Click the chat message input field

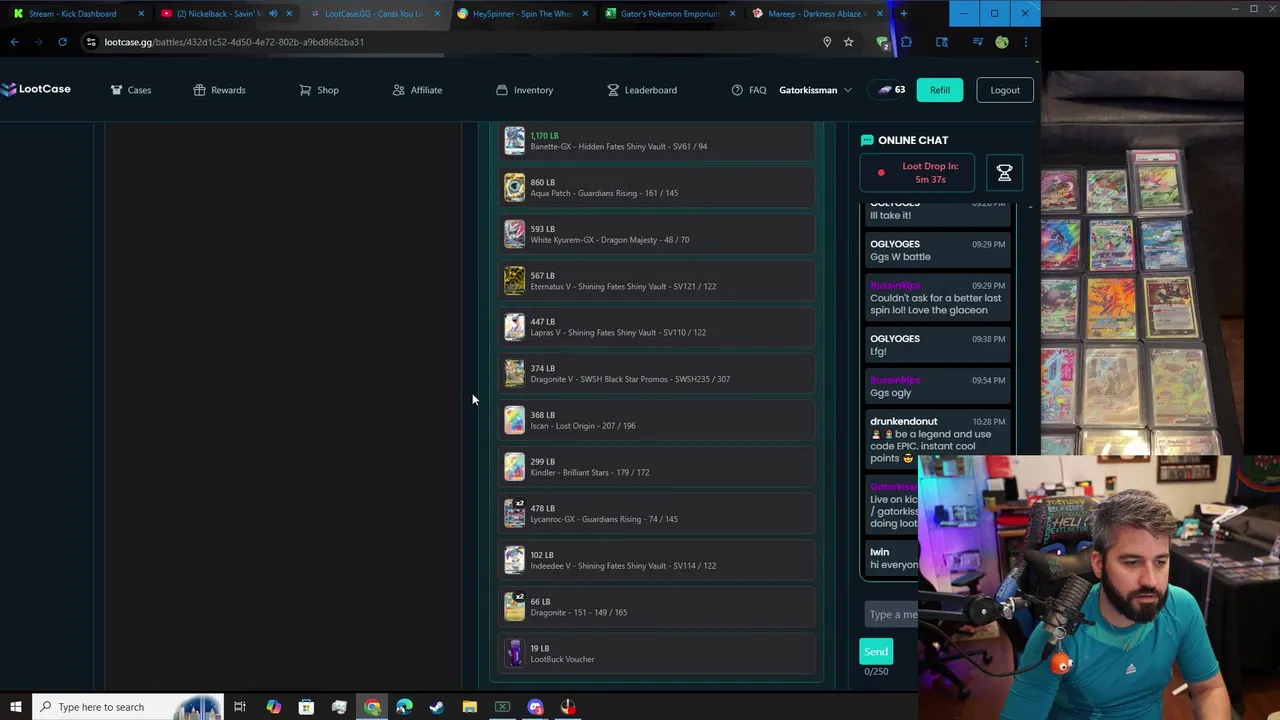891,614
